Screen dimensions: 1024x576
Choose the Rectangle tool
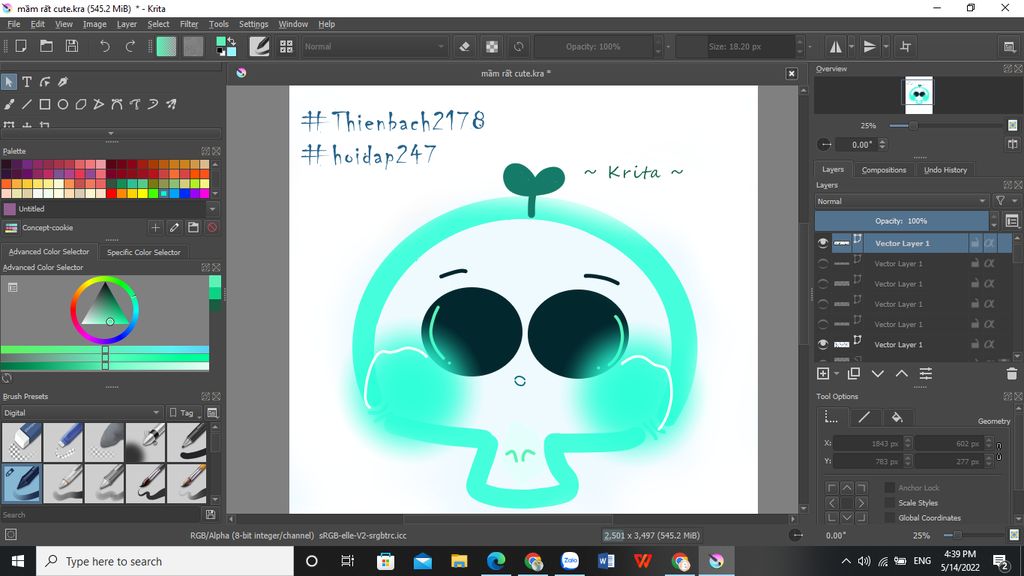(x=45, y=104)
